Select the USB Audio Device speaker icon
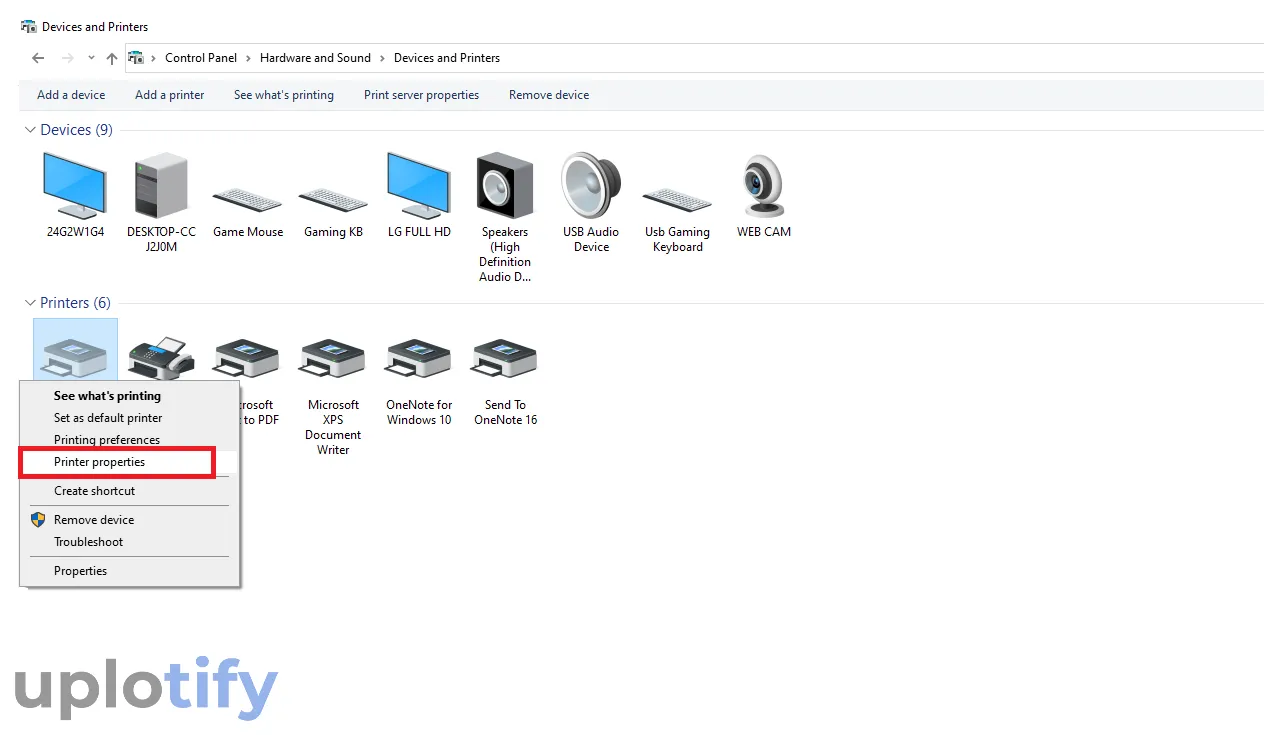This screenshot has width=1280, height=735. 591,185
